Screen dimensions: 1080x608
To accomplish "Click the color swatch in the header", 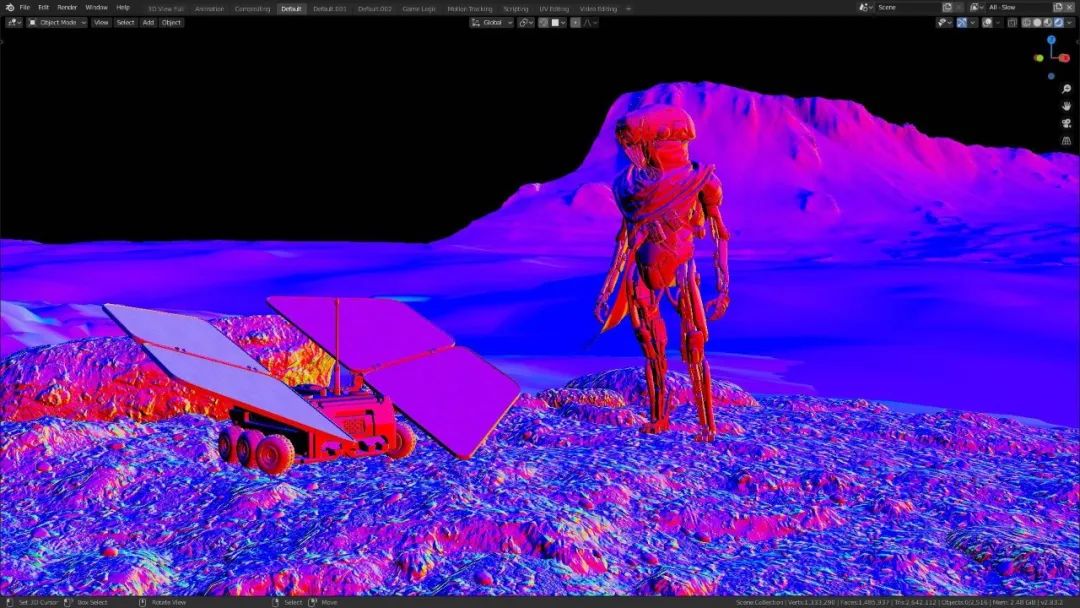I will 556,22.
